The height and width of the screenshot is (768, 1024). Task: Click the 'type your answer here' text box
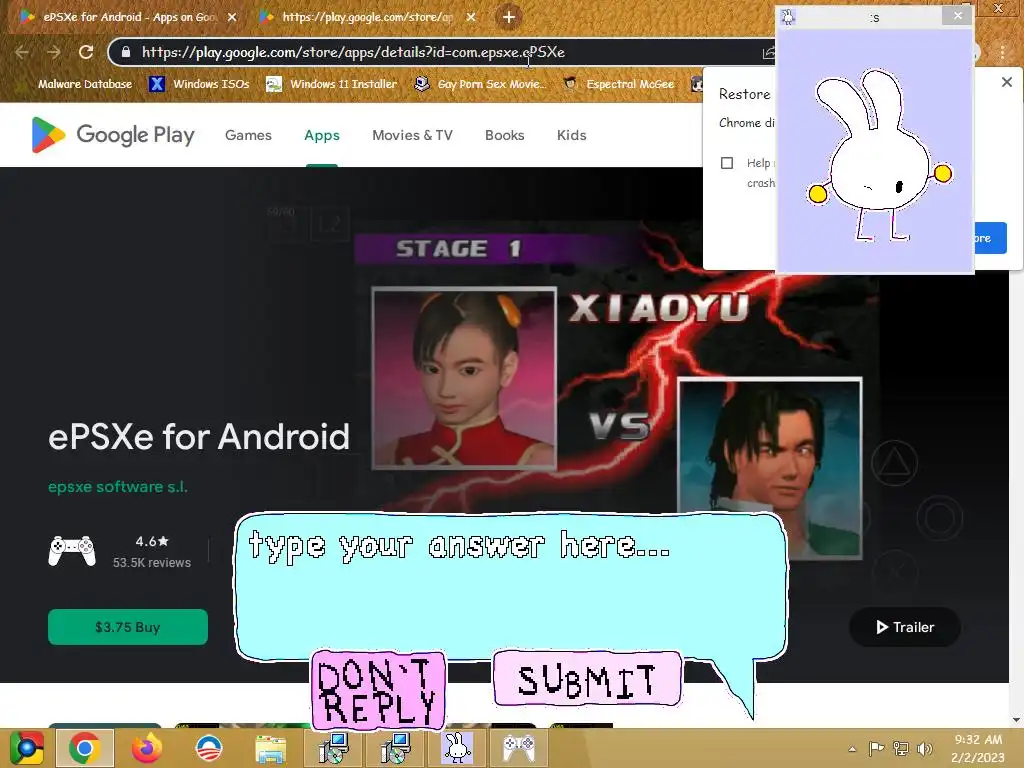pyautogui.click(x=511, y=586)
